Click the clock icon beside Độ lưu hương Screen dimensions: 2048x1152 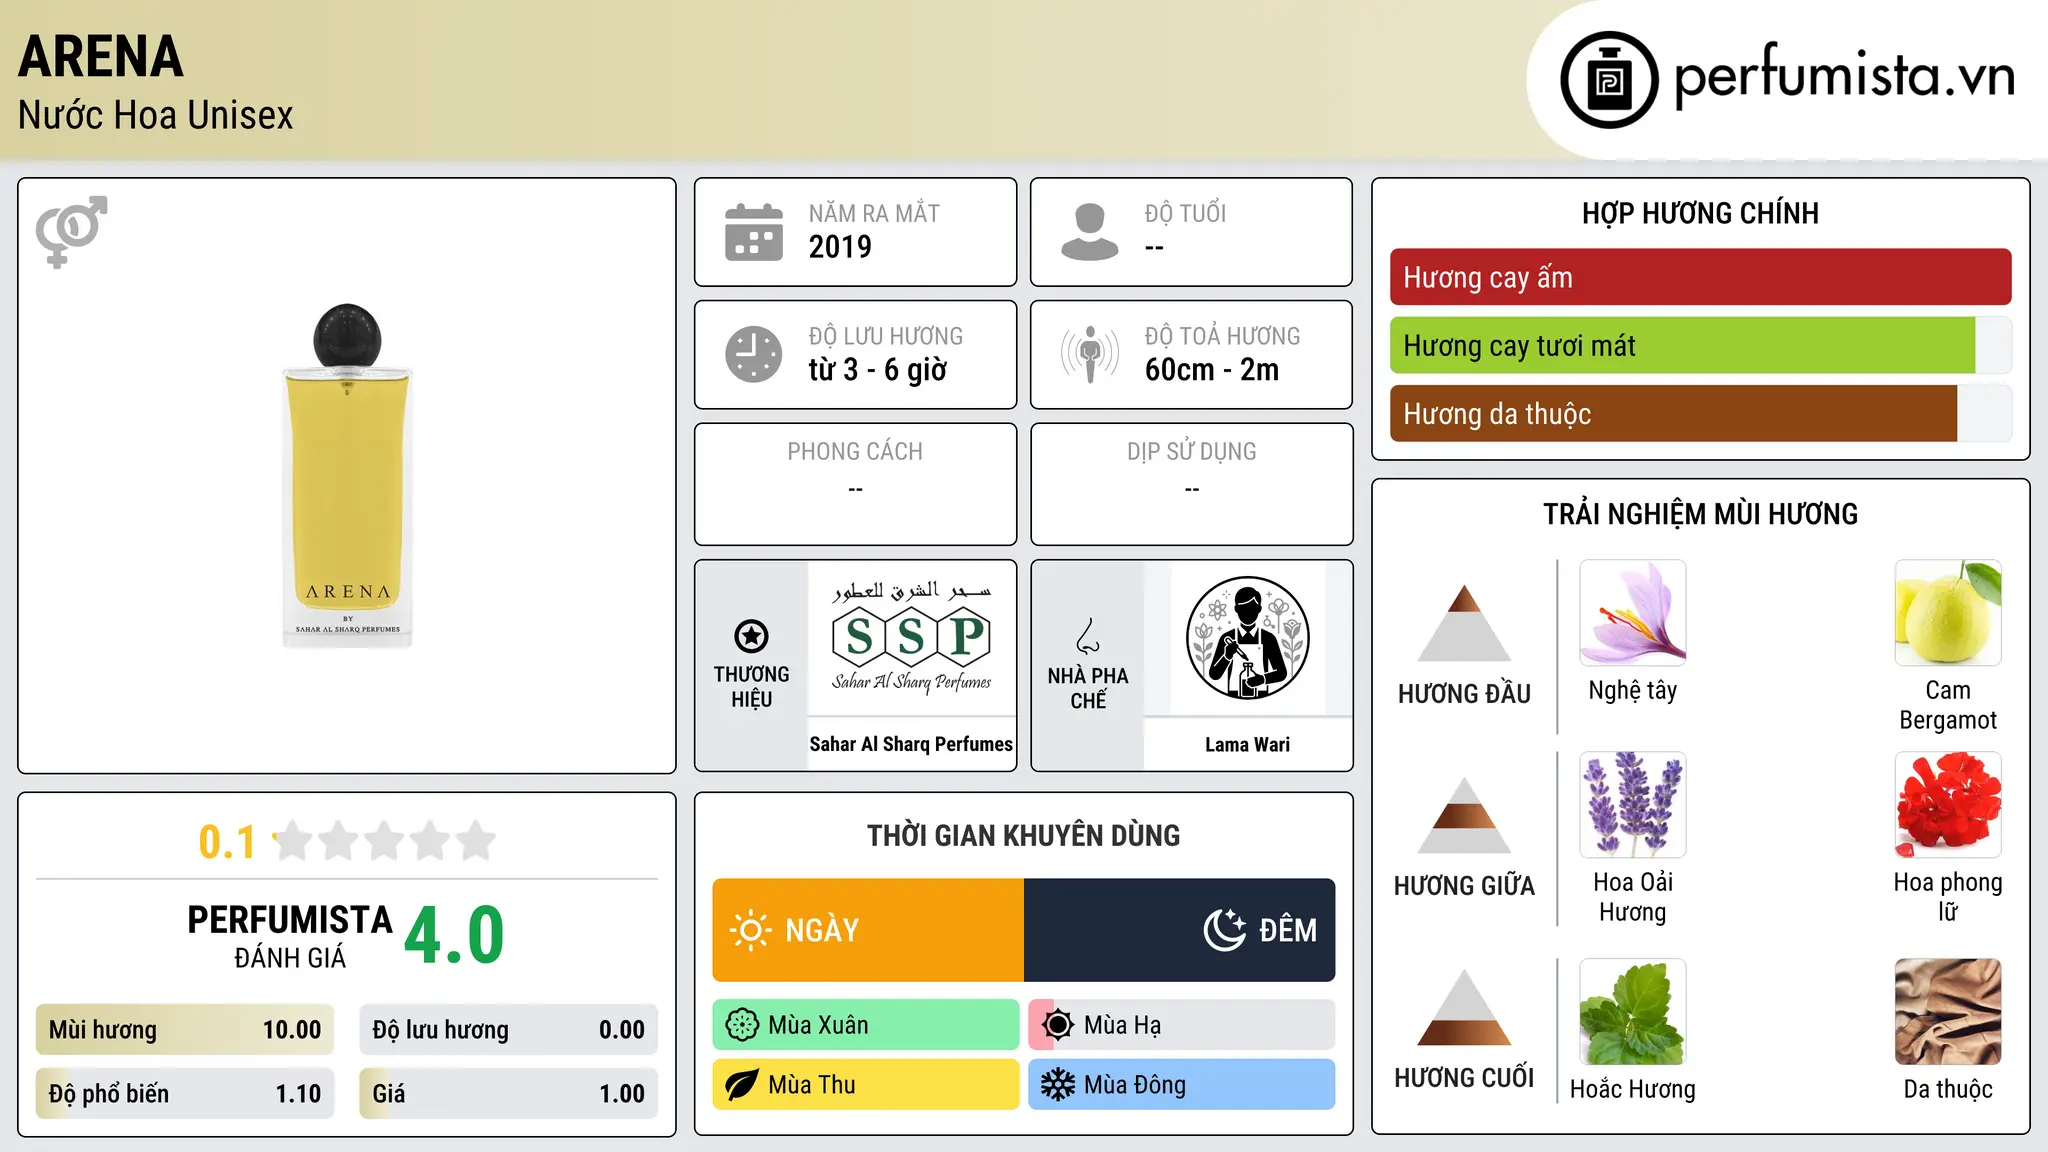754,354
